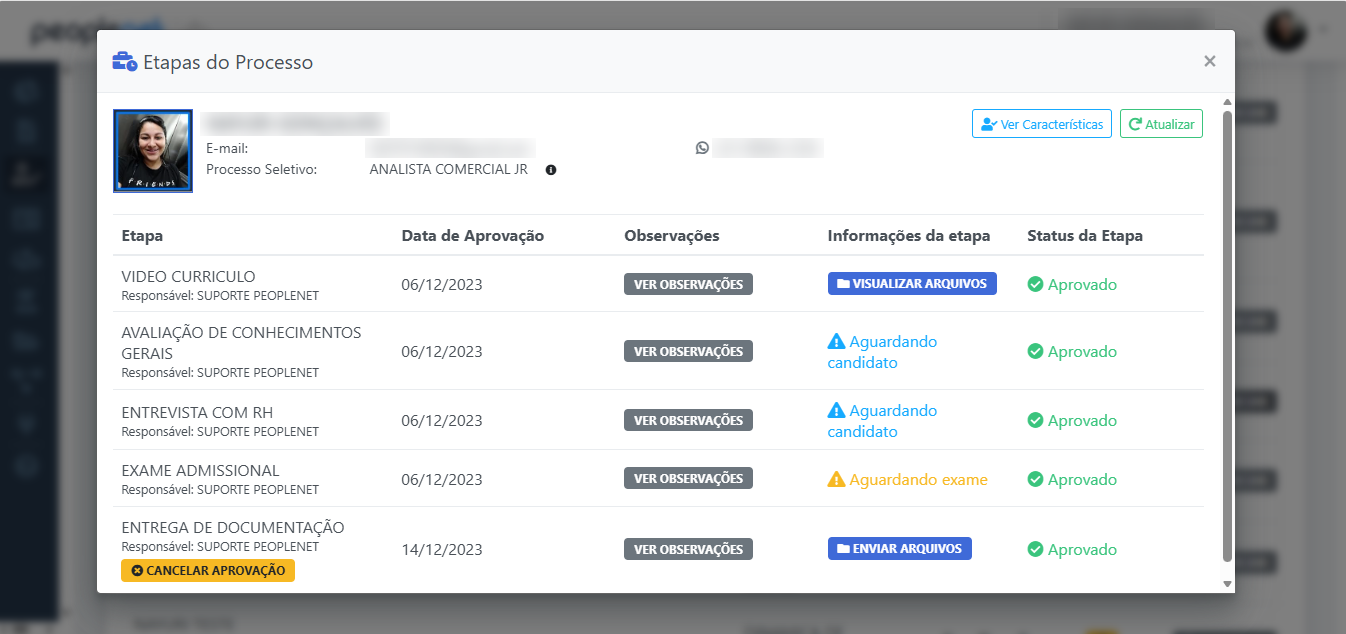Open Ver Características
1346x634 pixels.
pos(1042,124)
